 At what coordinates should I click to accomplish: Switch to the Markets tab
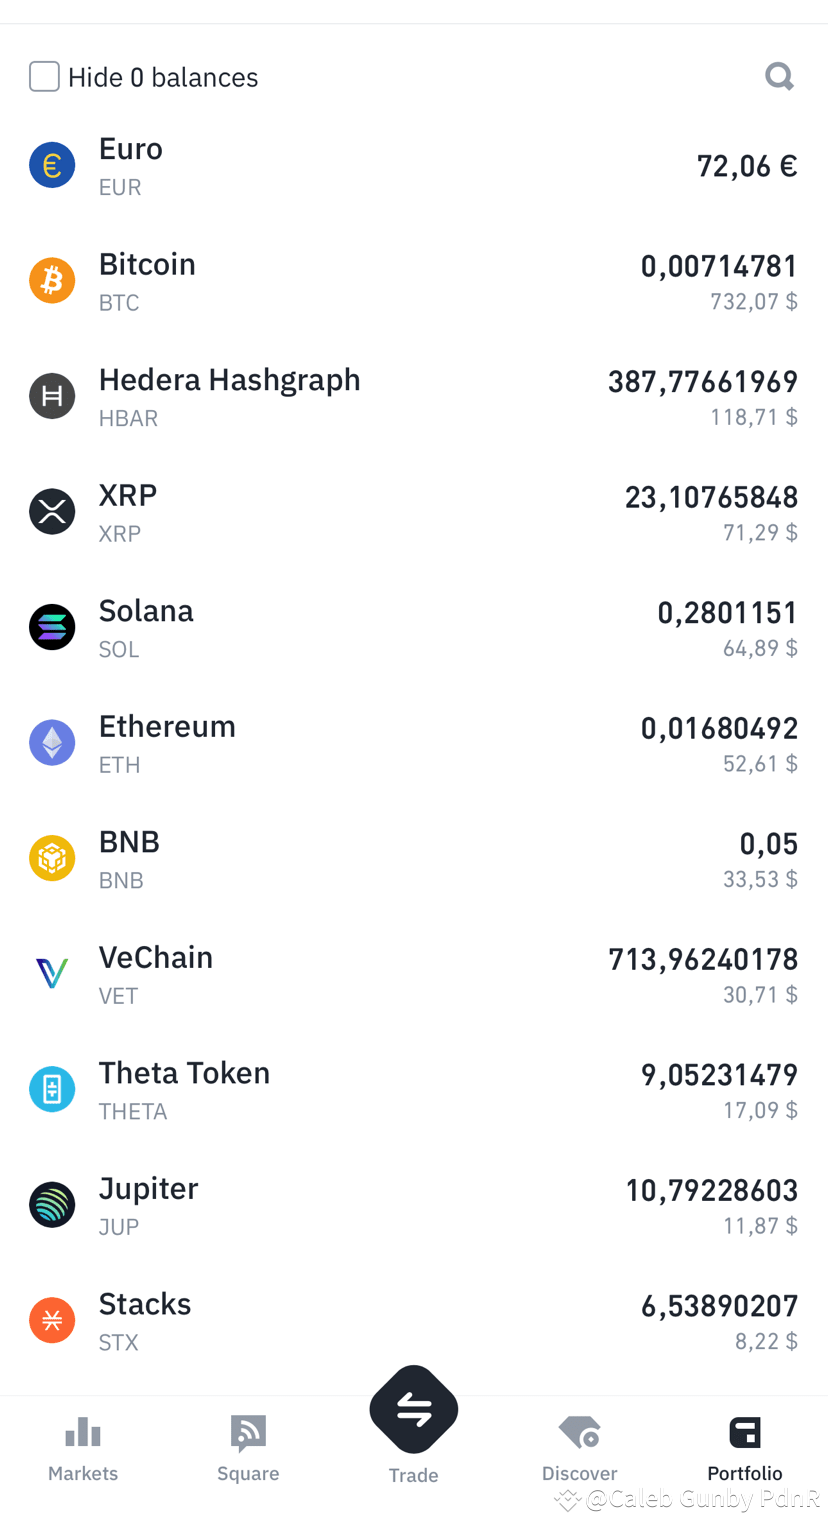pos(83,1448)
